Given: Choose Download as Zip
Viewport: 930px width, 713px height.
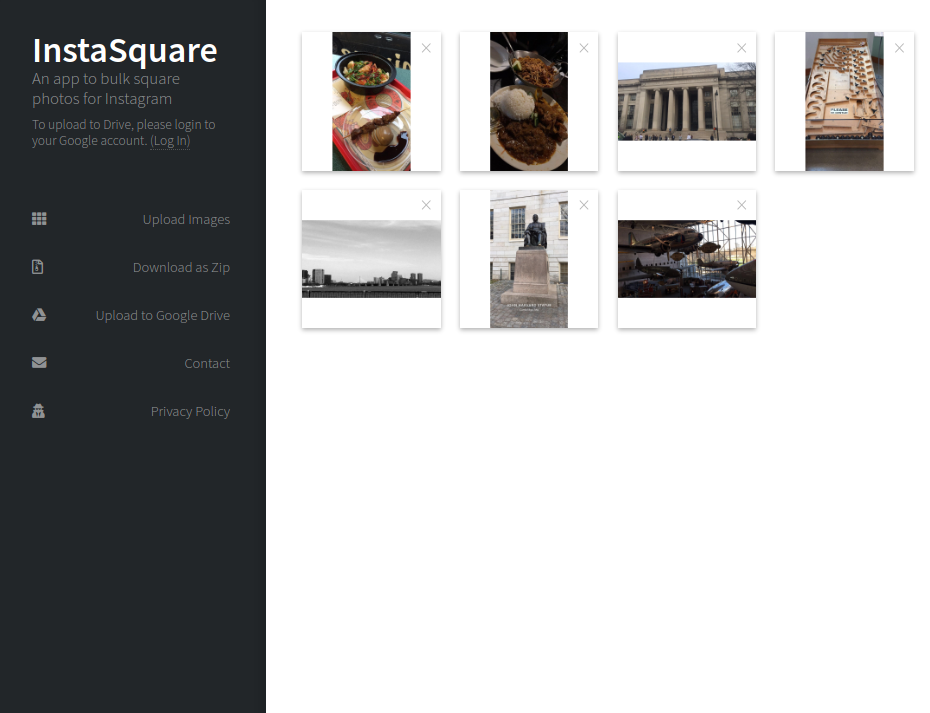Looking at the screenshot, I should [x=181, y=267].
